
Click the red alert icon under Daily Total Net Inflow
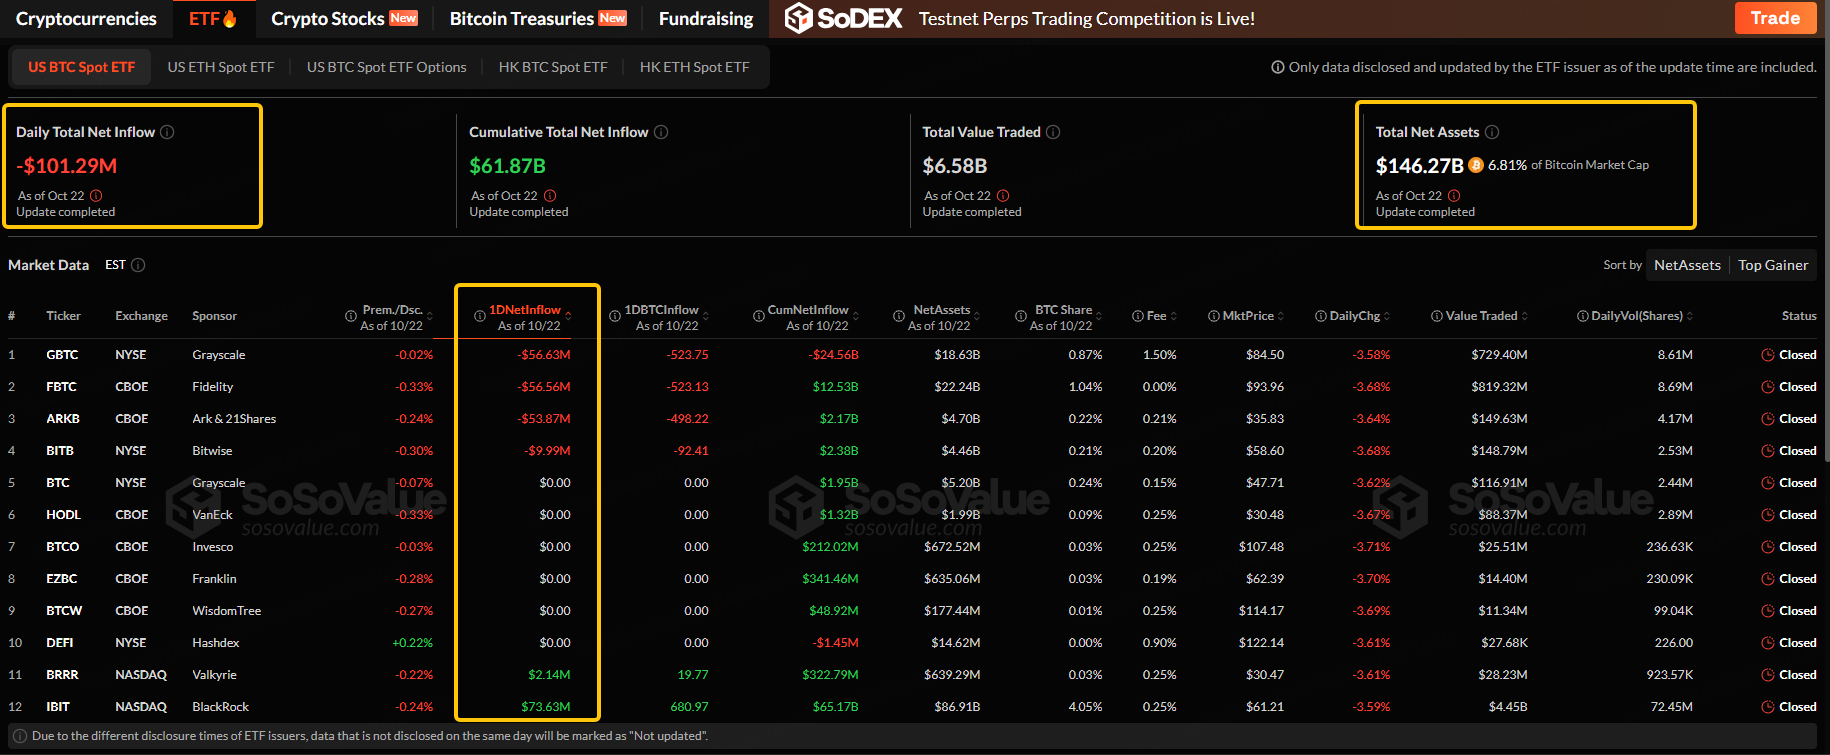click(96, 196)
